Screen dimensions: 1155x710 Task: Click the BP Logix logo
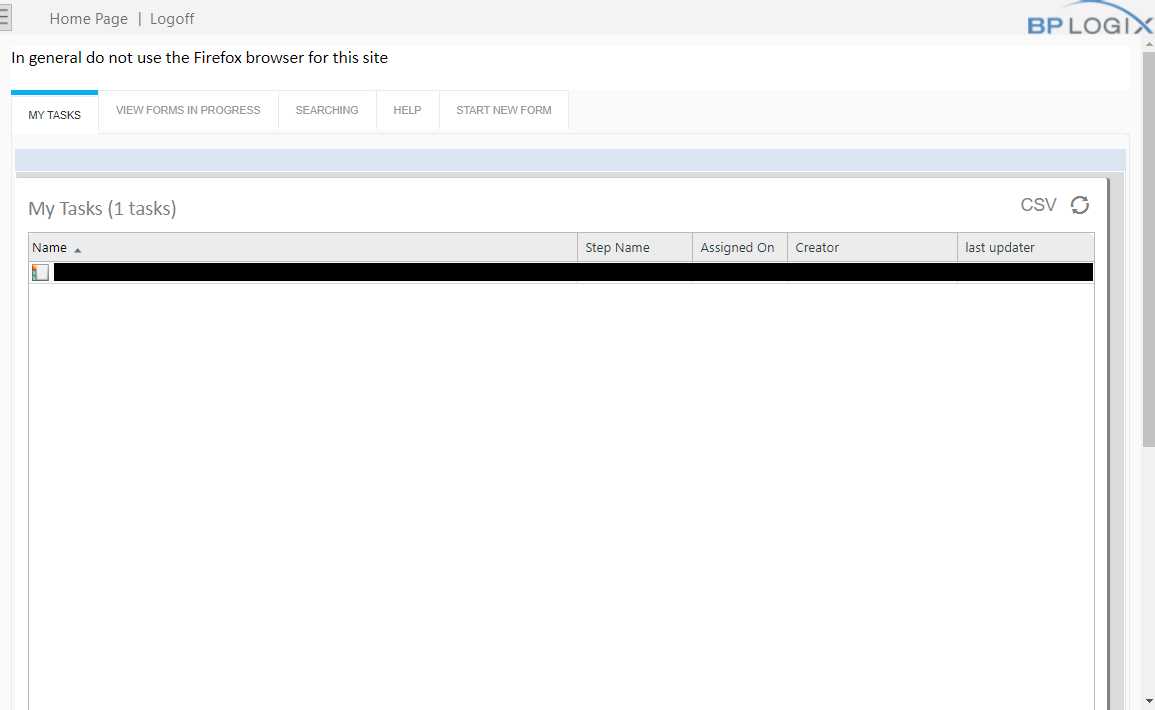pos(1090,22)
